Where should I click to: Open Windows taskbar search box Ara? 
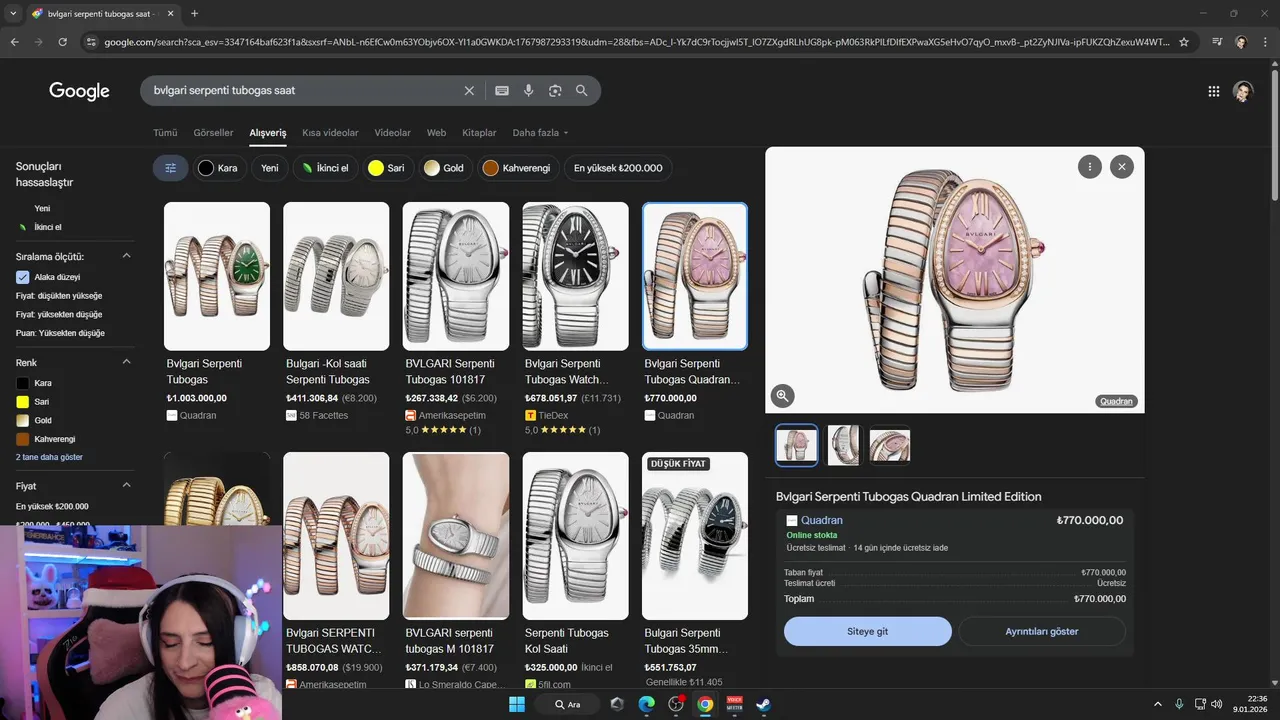(x=568, y=704)
